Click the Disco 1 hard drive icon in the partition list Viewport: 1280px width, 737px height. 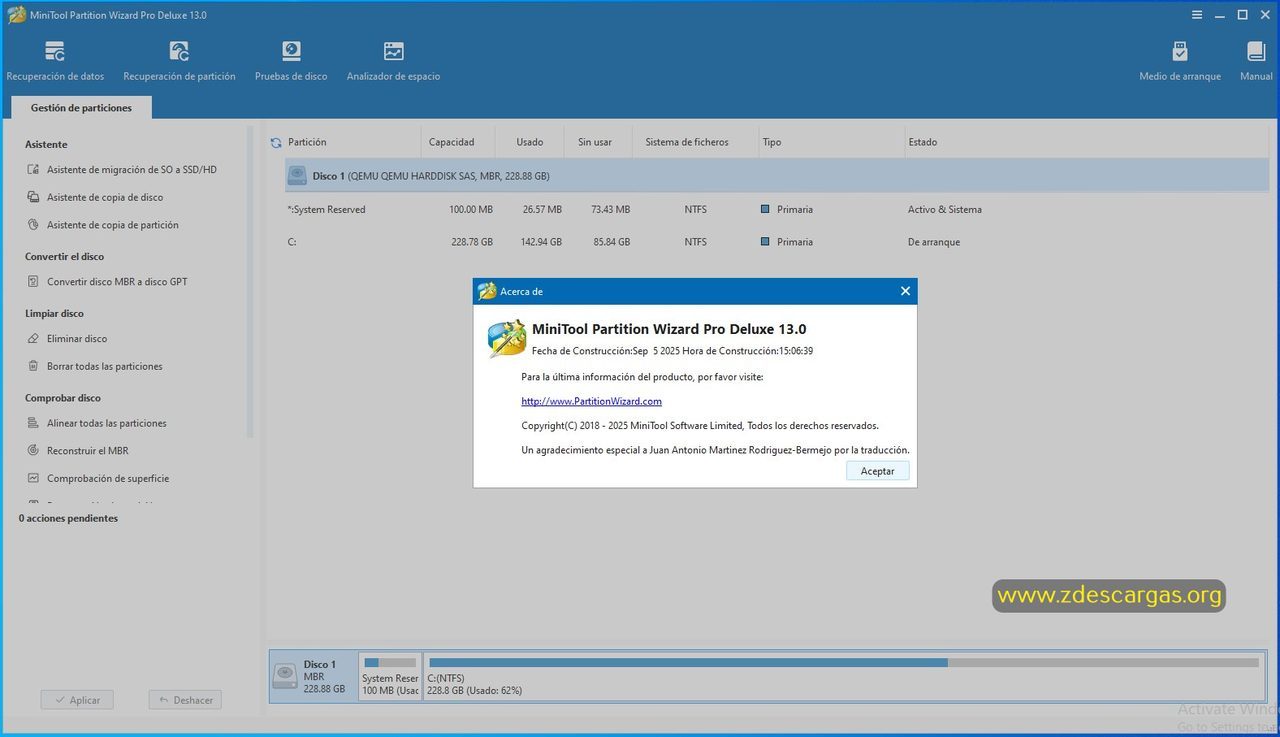coord(297,176)
